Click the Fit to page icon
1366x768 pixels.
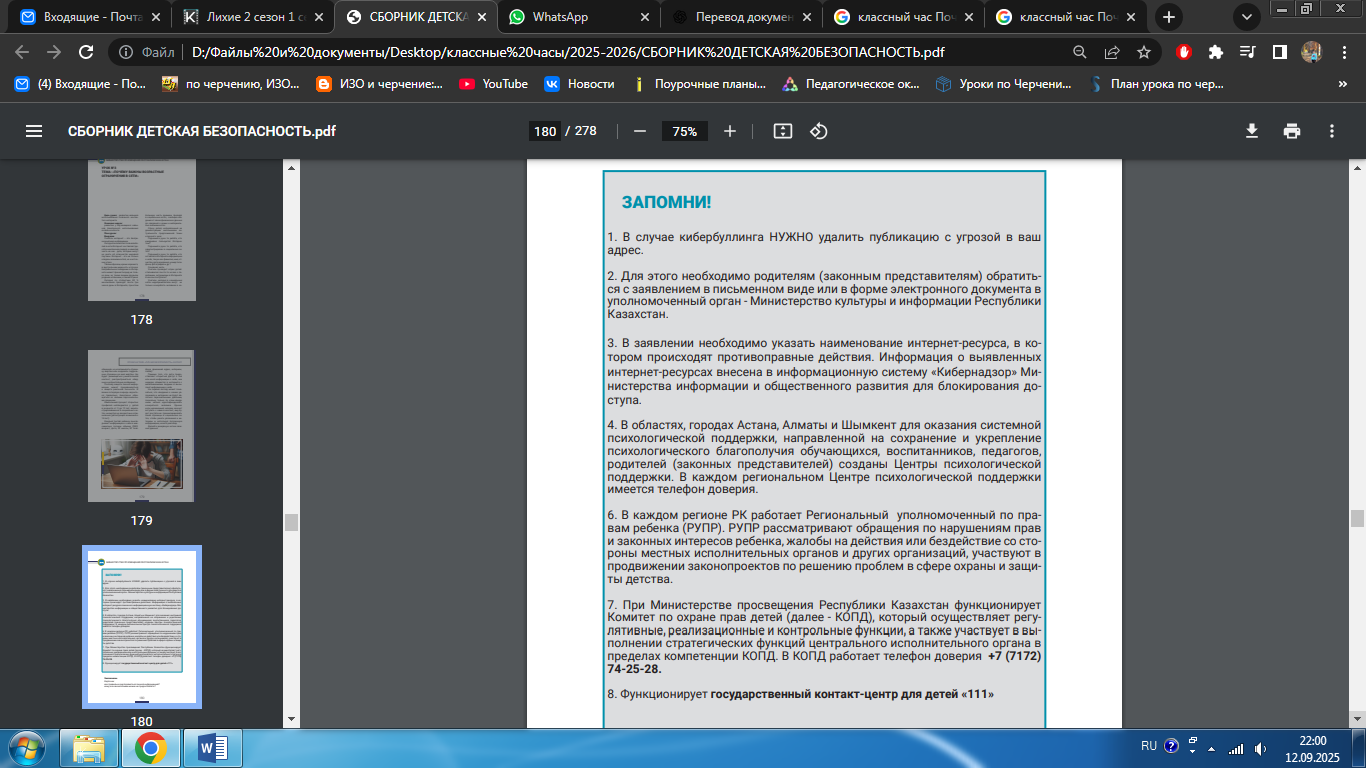783,131
